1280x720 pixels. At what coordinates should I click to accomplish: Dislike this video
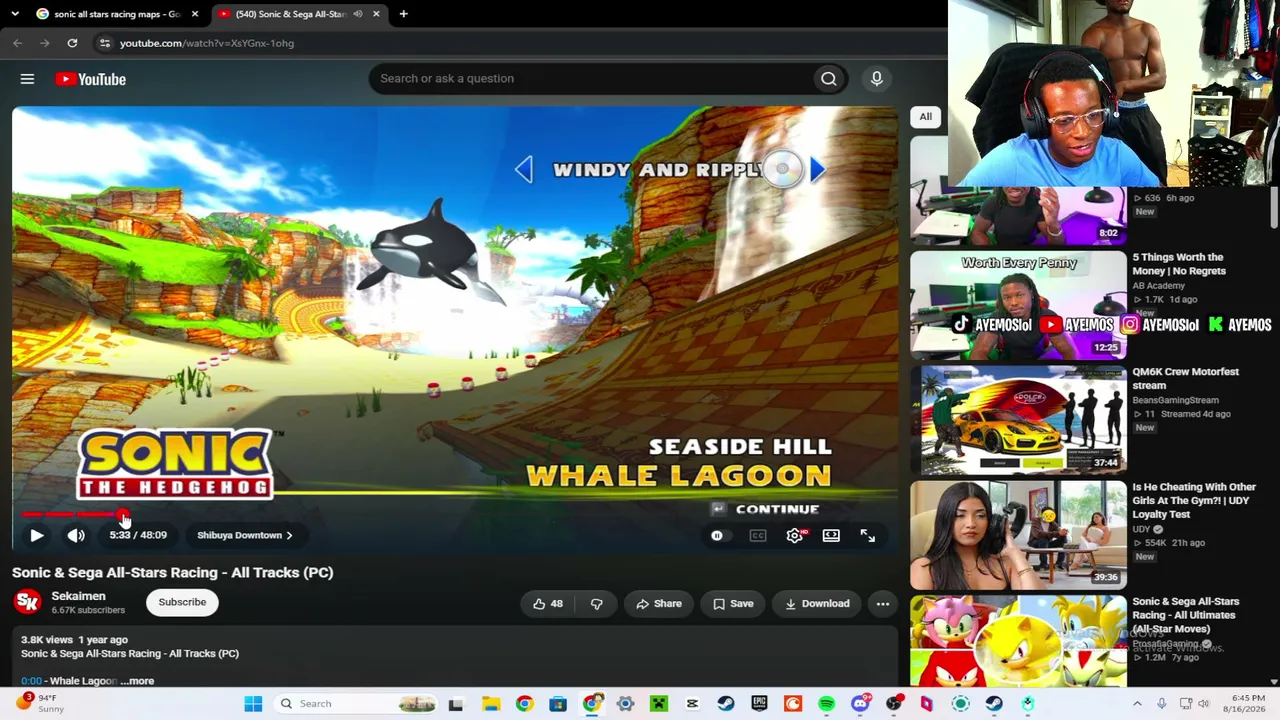[596, 603]
